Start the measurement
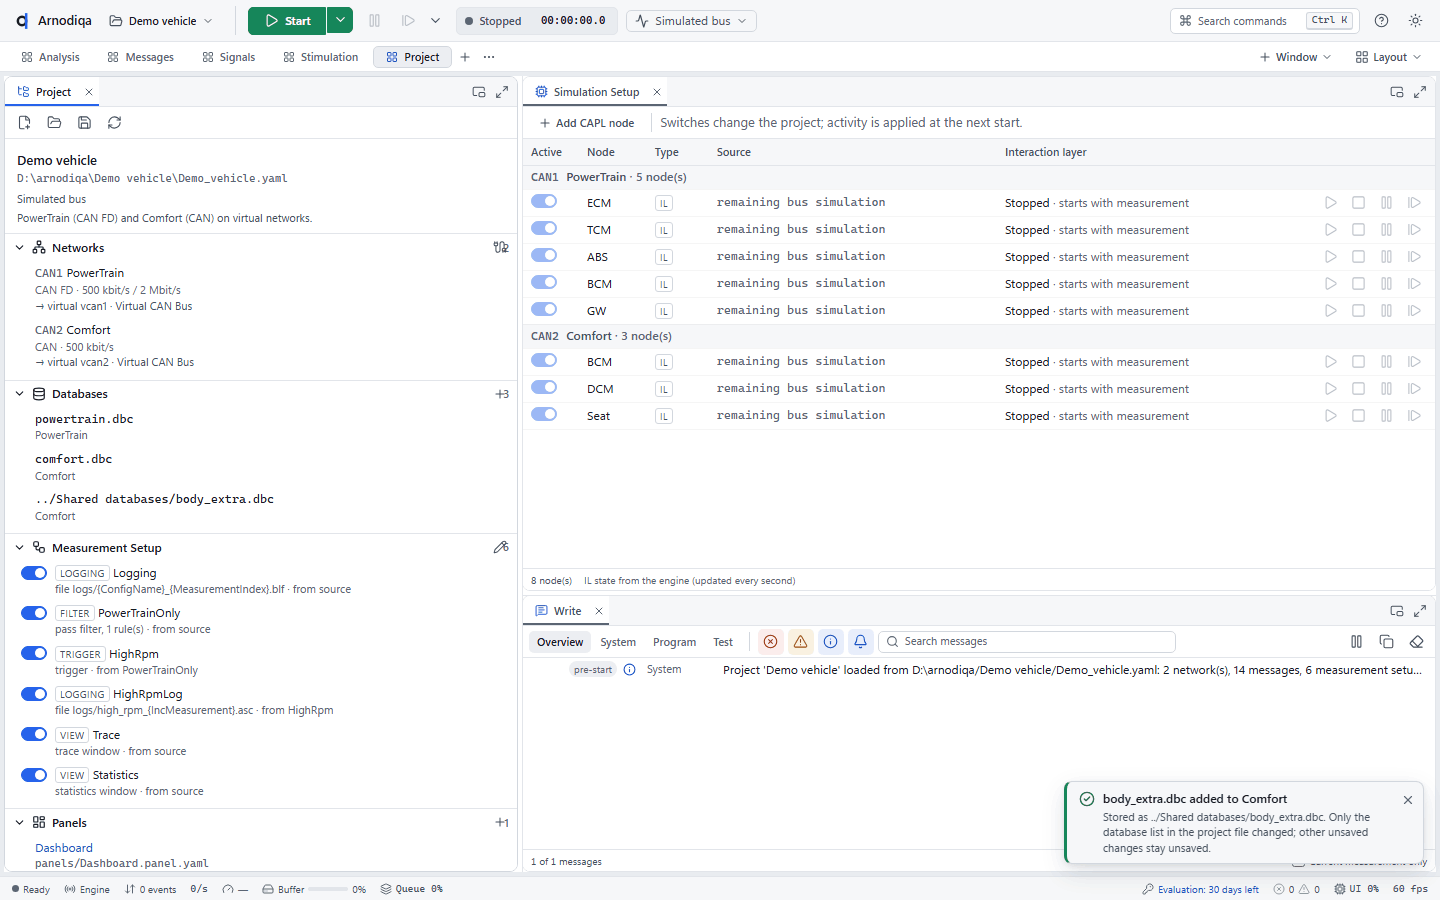1440x900 pixels. tap(287, 21)
